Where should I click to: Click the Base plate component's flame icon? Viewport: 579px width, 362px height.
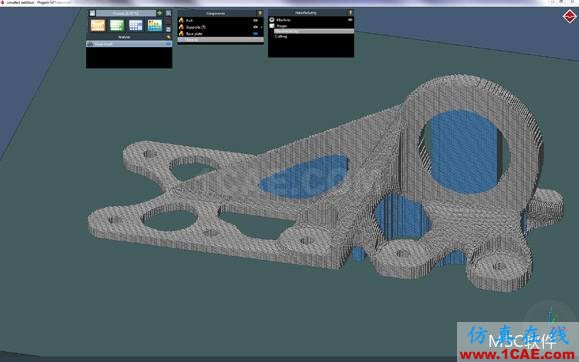point(181,34)
